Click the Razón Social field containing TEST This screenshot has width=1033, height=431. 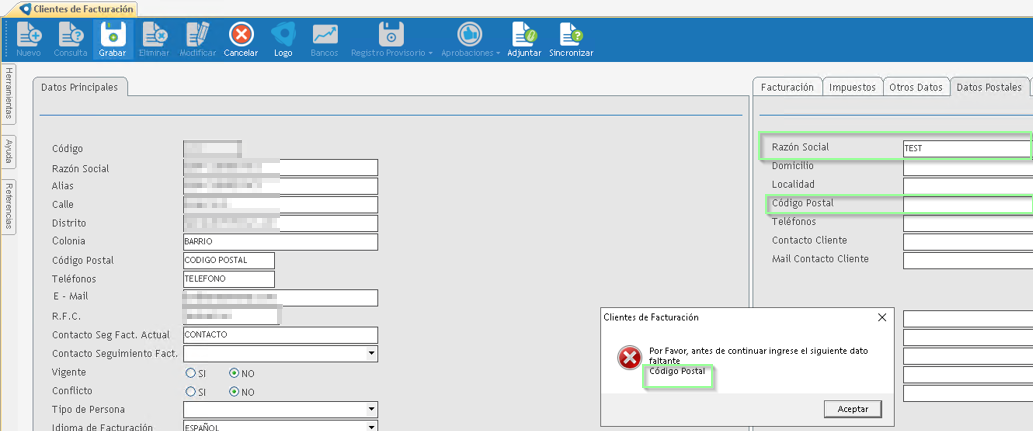[967, 148]
